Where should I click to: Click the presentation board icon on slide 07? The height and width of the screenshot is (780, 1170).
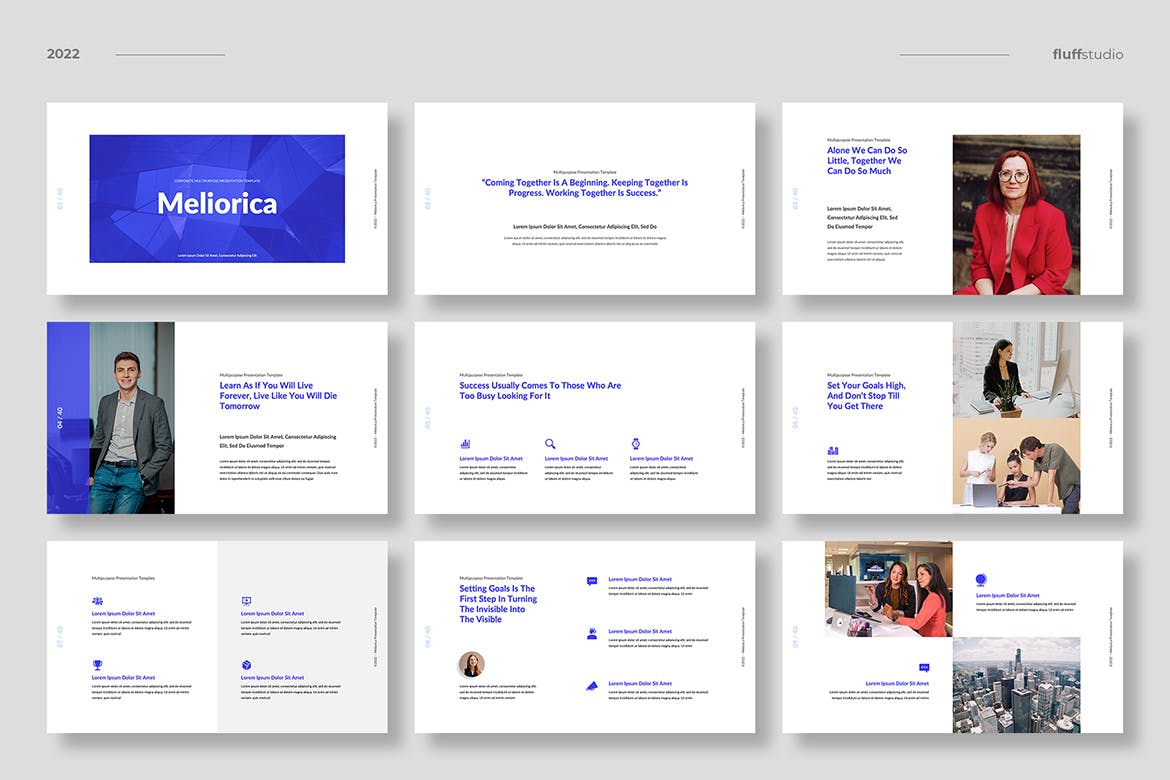[x=246, y=601]
